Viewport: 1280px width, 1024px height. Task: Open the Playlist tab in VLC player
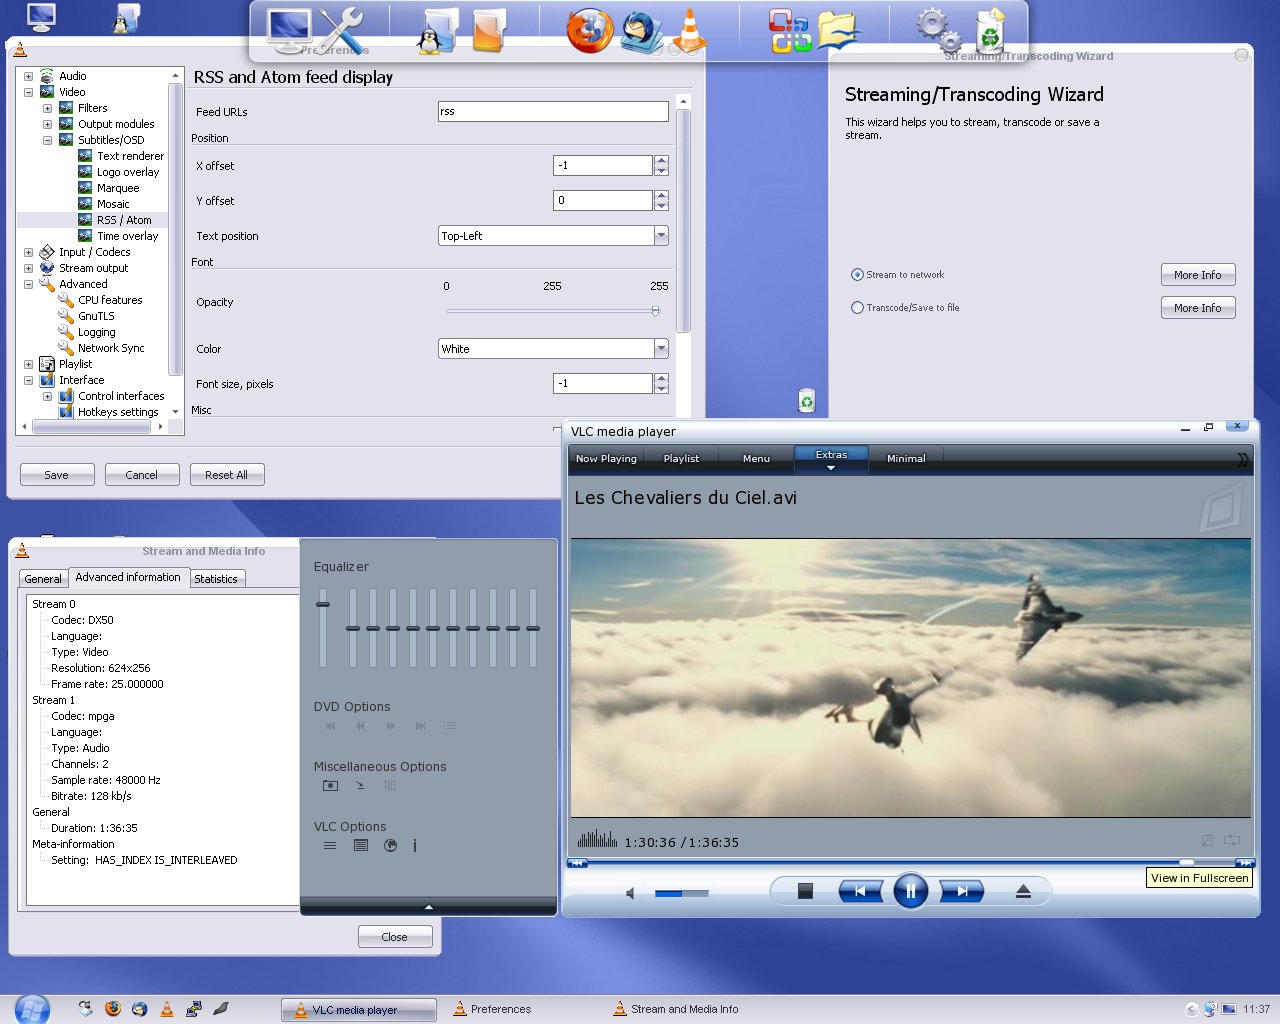tap(681, 458)
